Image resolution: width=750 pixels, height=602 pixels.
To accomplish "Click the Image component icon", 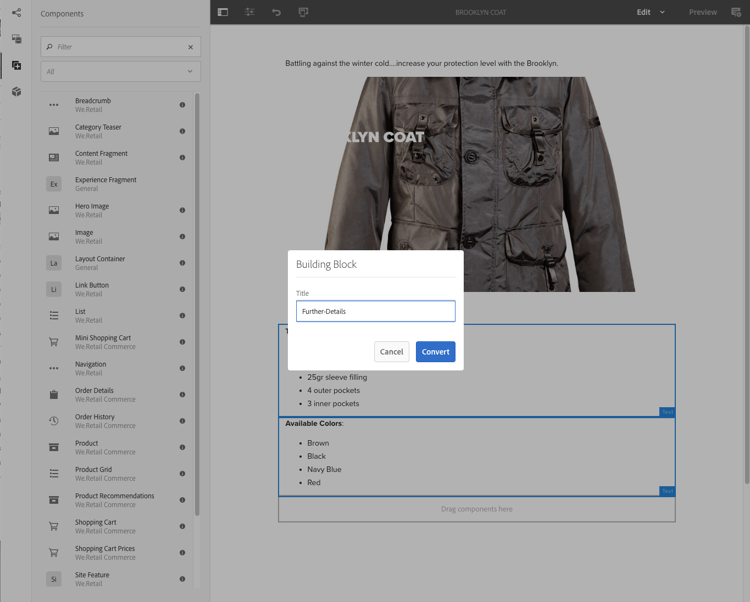I will (x=54, y=236).
